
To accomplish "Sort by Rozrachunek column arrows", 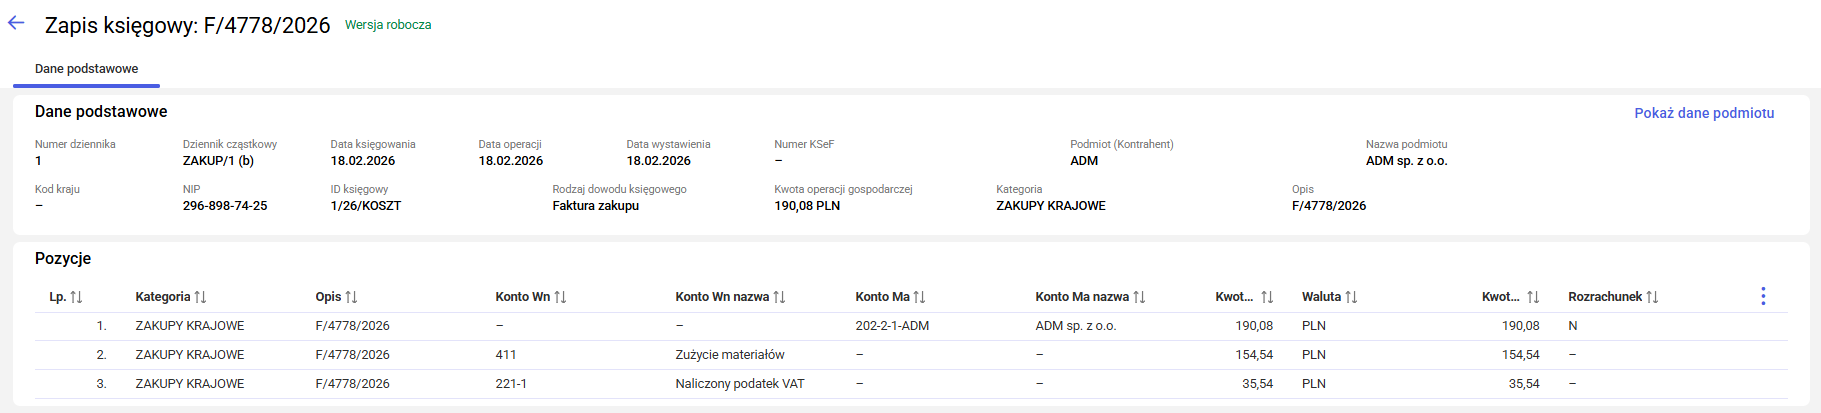I will pyautogui.click(x=1652, y=297).
